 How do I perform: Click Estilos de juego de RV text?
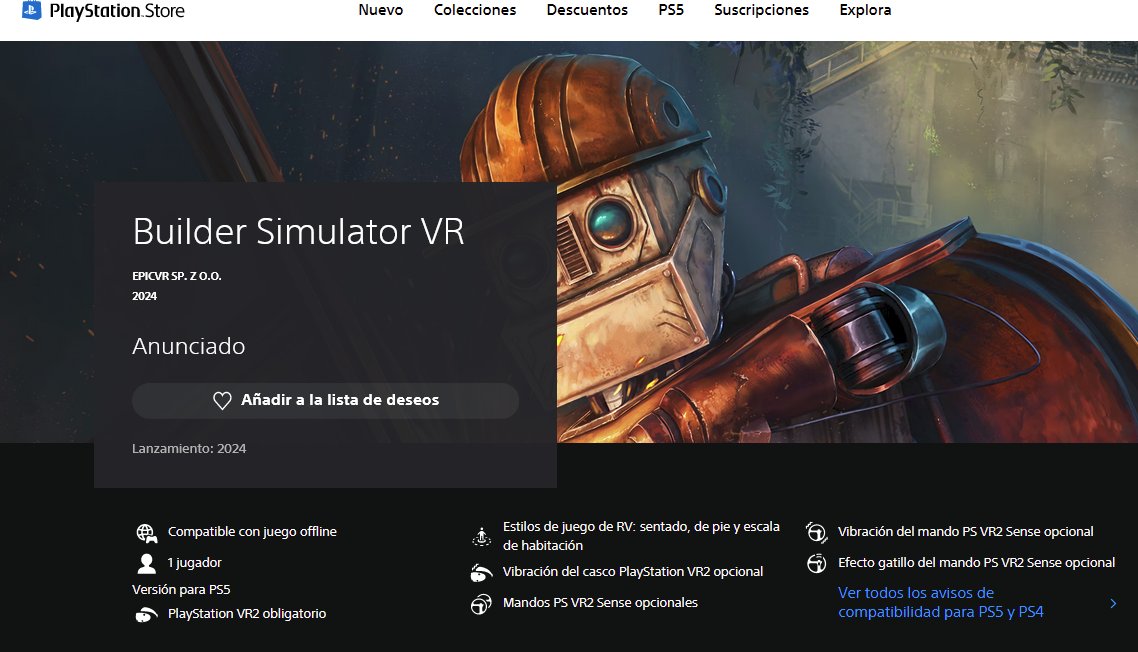coord(641,536)
